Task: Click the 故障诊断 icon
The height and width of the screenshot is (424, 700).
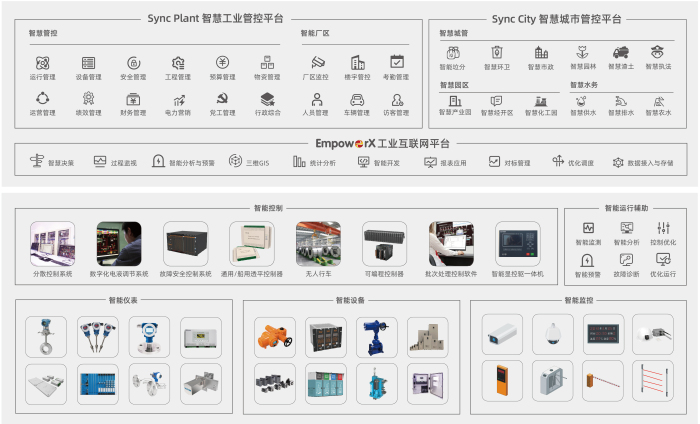Action: pos(625,261)
